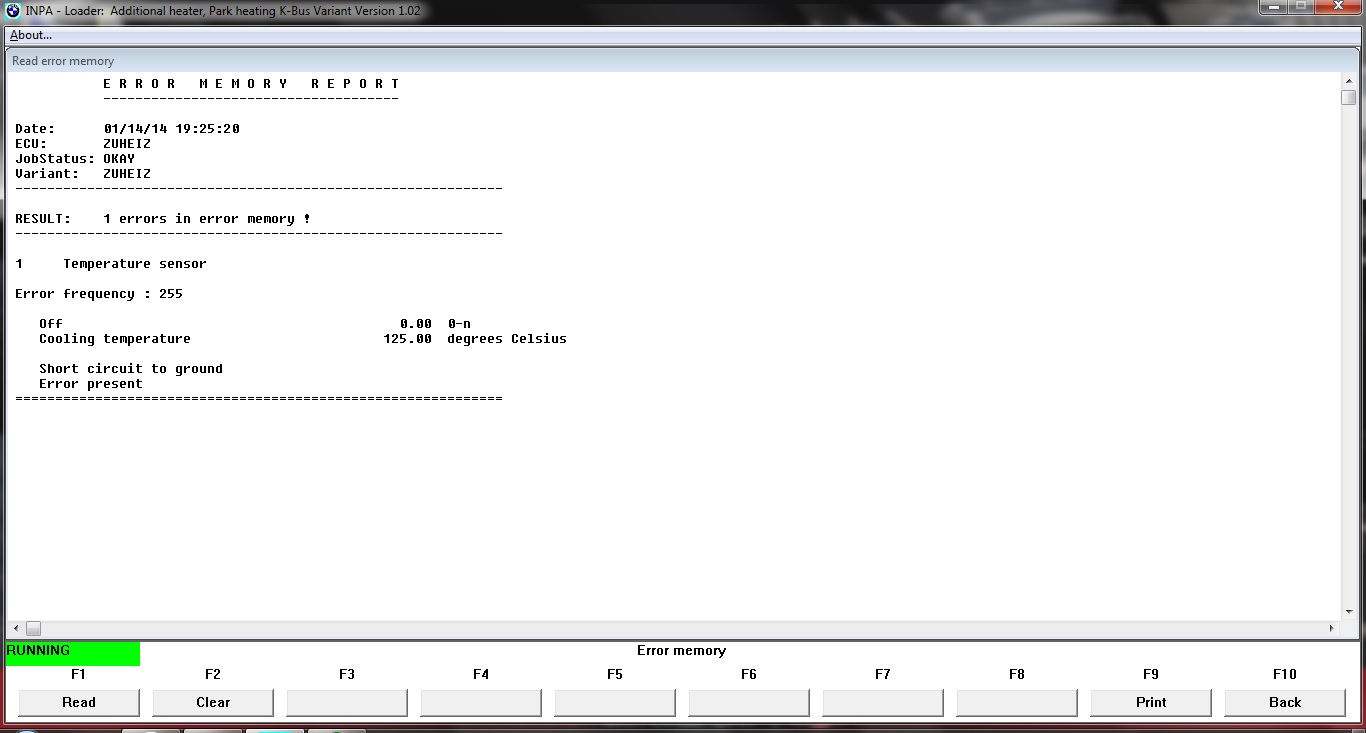Image resolution: width=1366 pixels, height=733 pixels.
Task: Print the error report via Print button
Action: 1151,702
